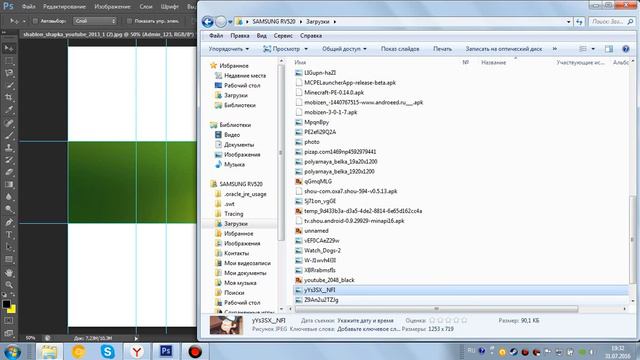Select the Rectangle shape tool

(9, 260)
